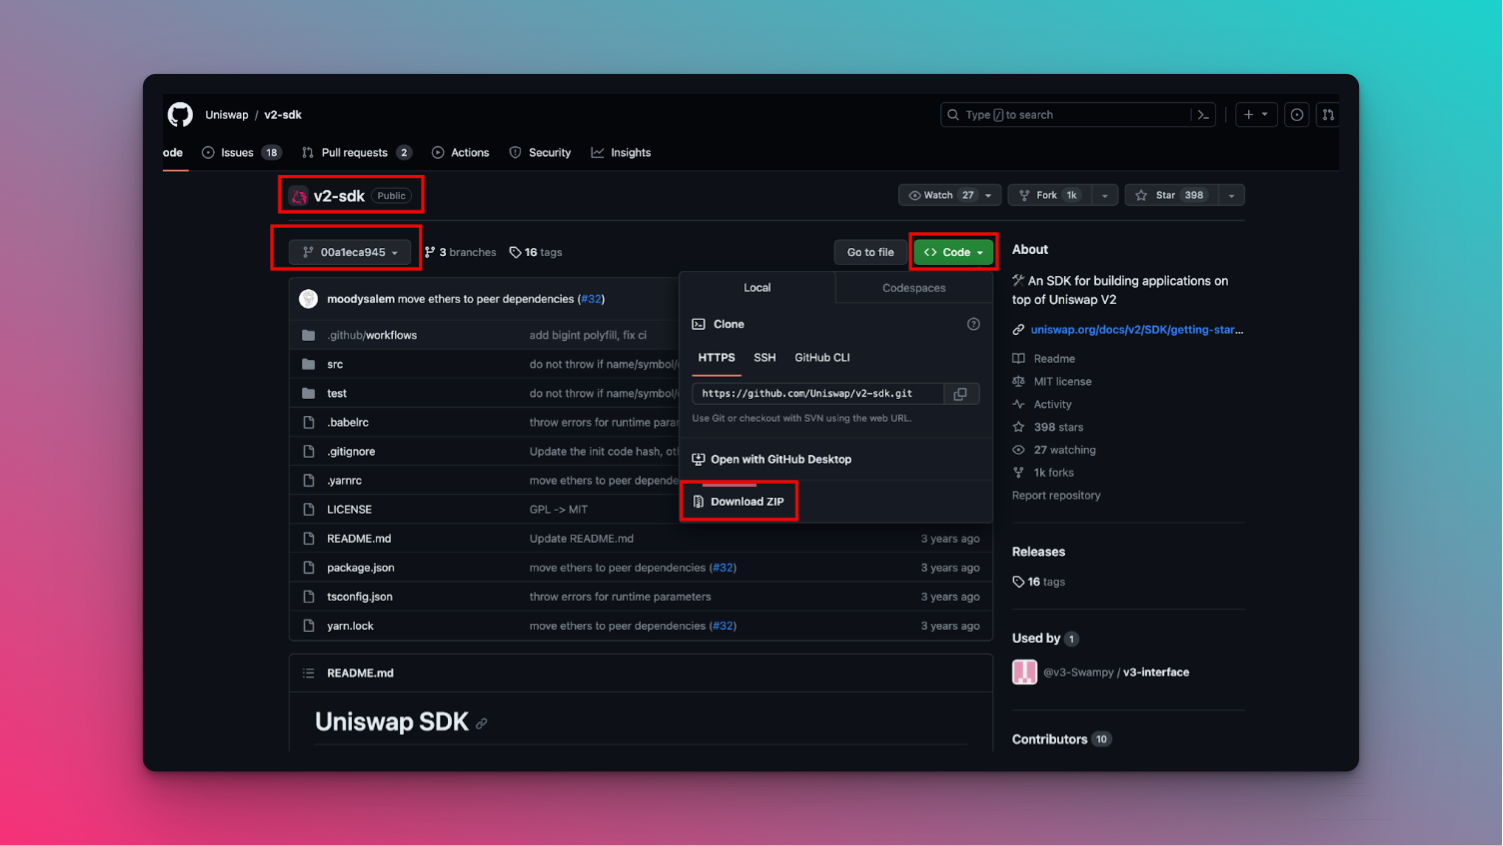1503x846 pixels.
Task: Click the Go to file button
Action: (870, 252)
